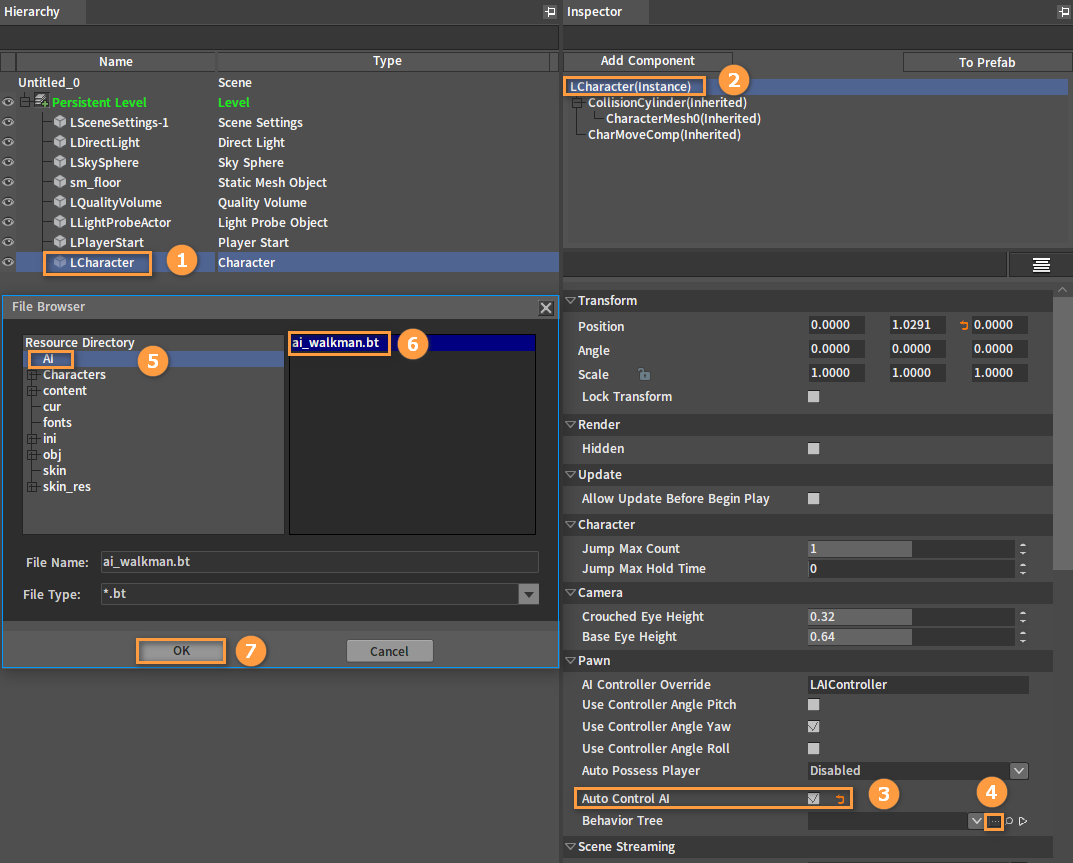Click the To Prefab button
This screenshot has width=1073, height=863.
pyautogui.click(x=987, y=62)
